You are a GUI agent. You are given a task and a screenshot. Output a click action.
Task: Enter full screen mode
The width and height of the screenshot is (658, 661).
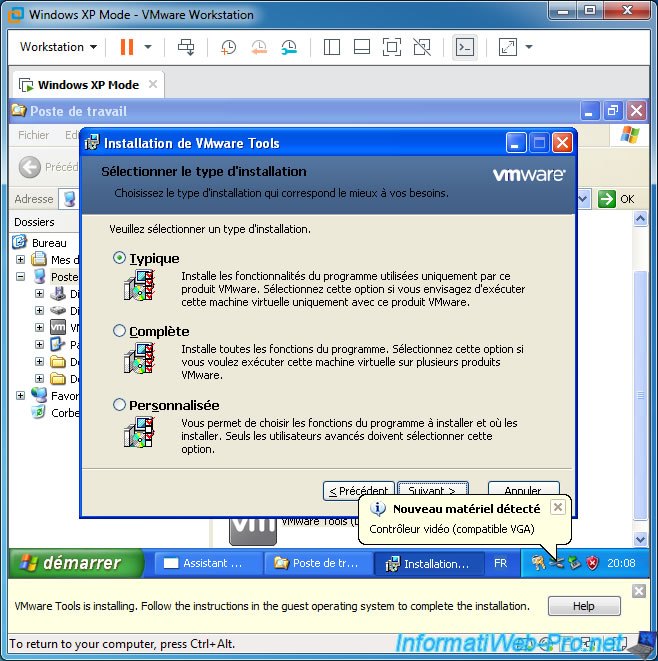pyautogui.click(x=392, y=47)
